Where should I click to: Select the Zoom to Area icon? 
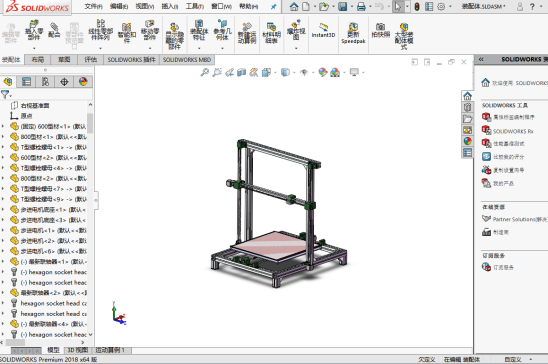tap(217, 72)
